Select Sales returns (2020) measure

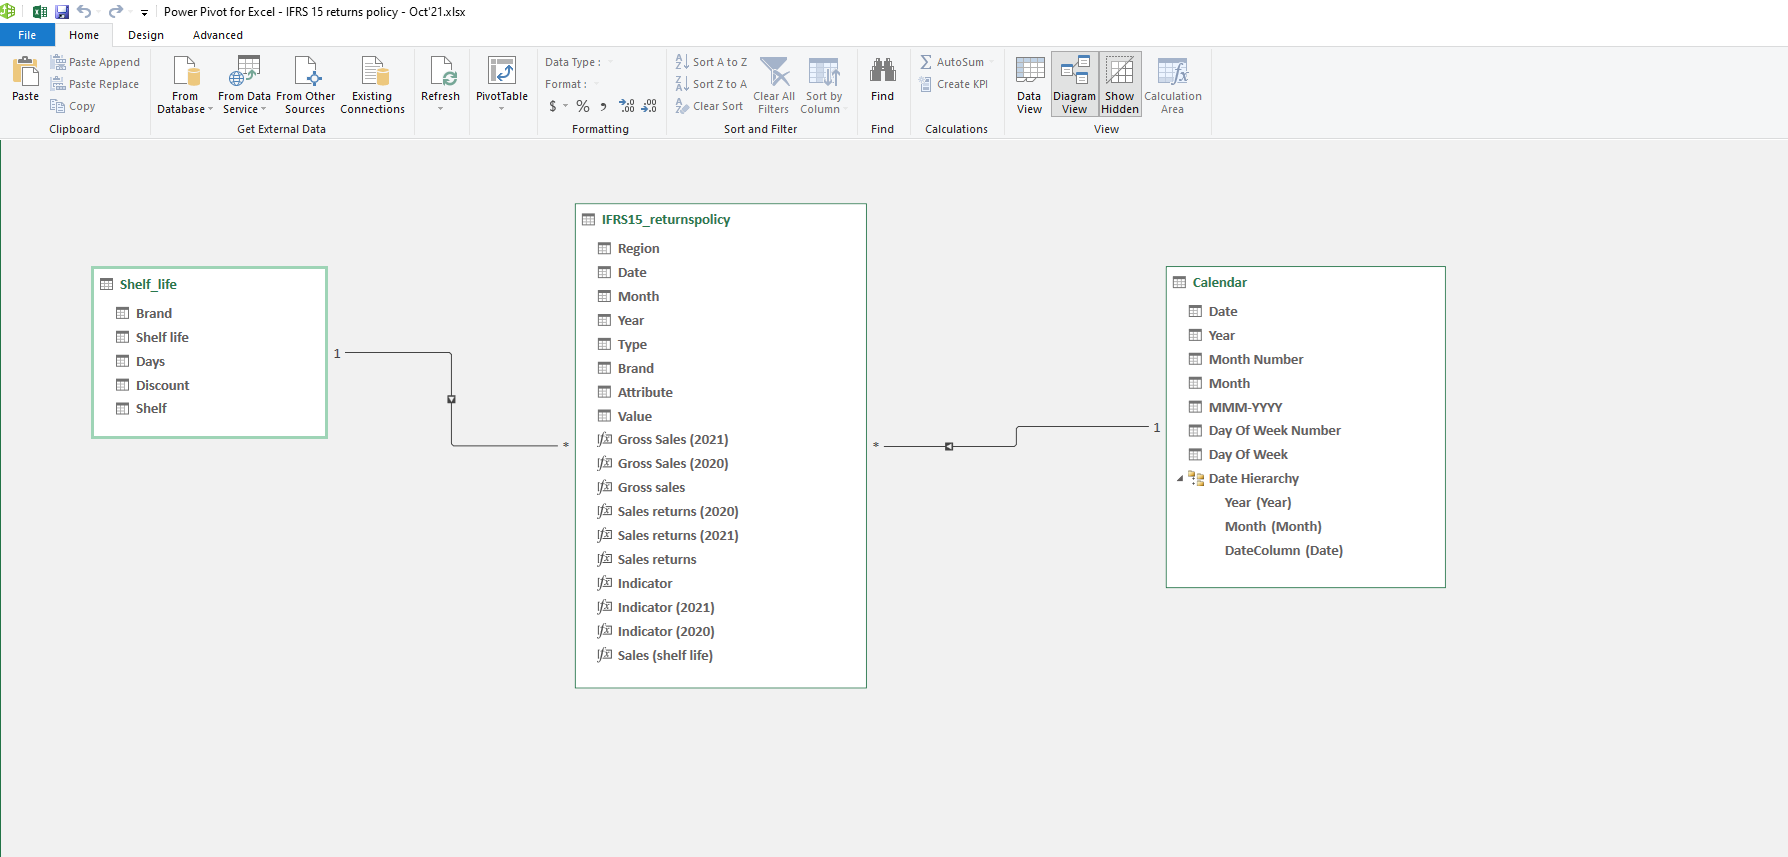(x=678, y=511)
